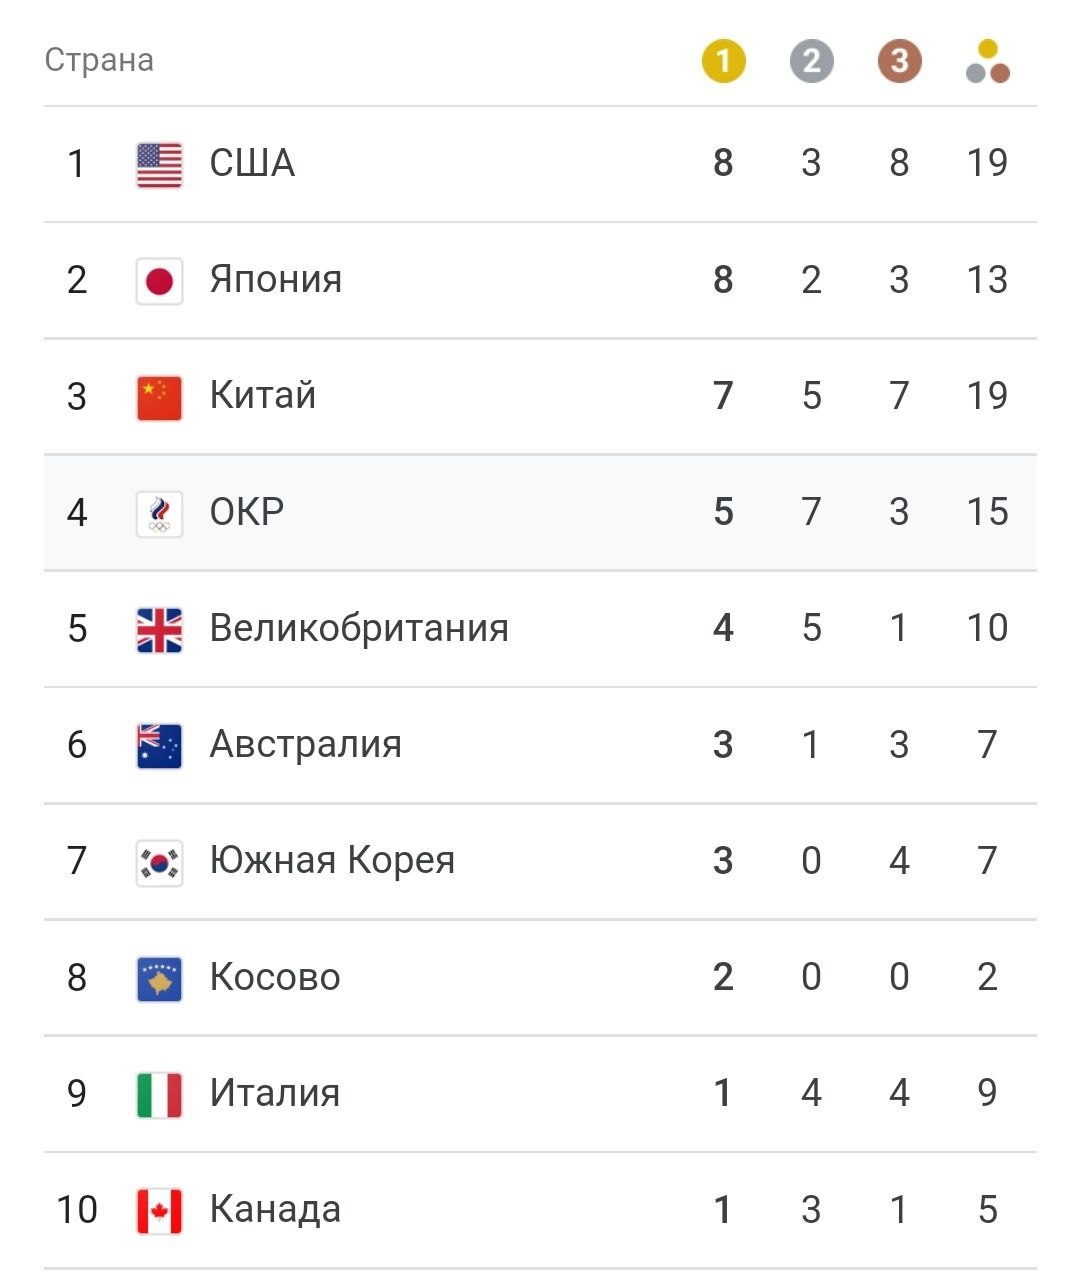Click the ОКР team emblem icon

(x=159, y=513)
